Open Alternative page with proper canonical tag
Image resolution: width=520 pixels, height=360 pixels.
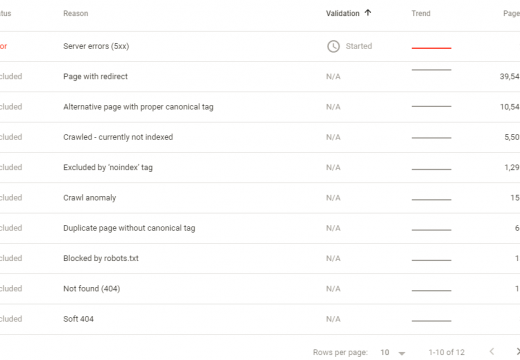[260, 107]
